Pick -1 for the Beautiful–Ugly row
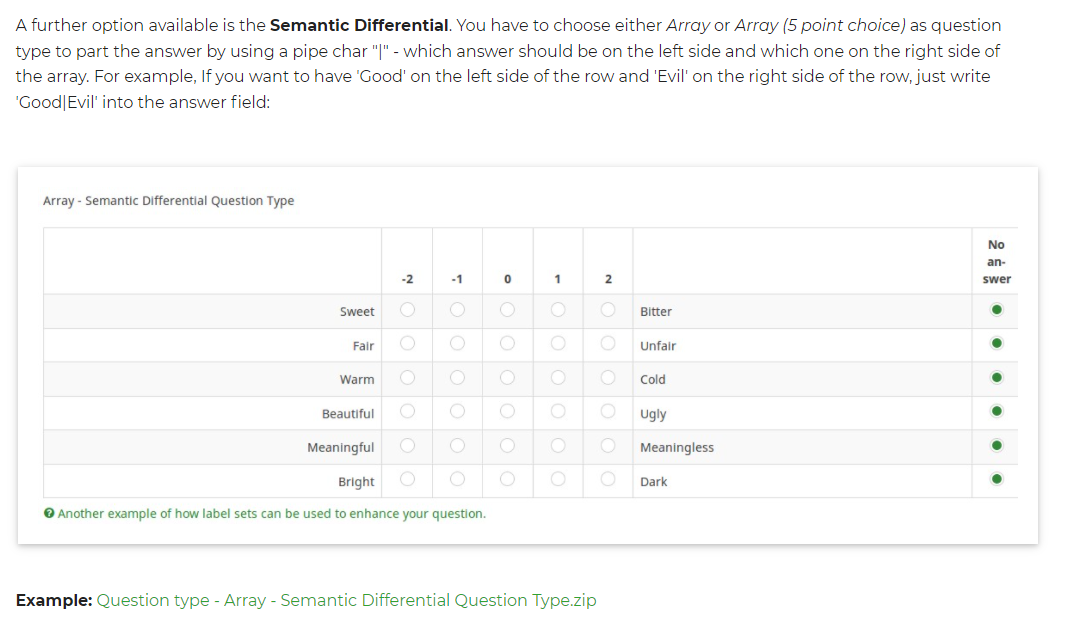This screenshot has width=1069, height=618. point(457,413)
